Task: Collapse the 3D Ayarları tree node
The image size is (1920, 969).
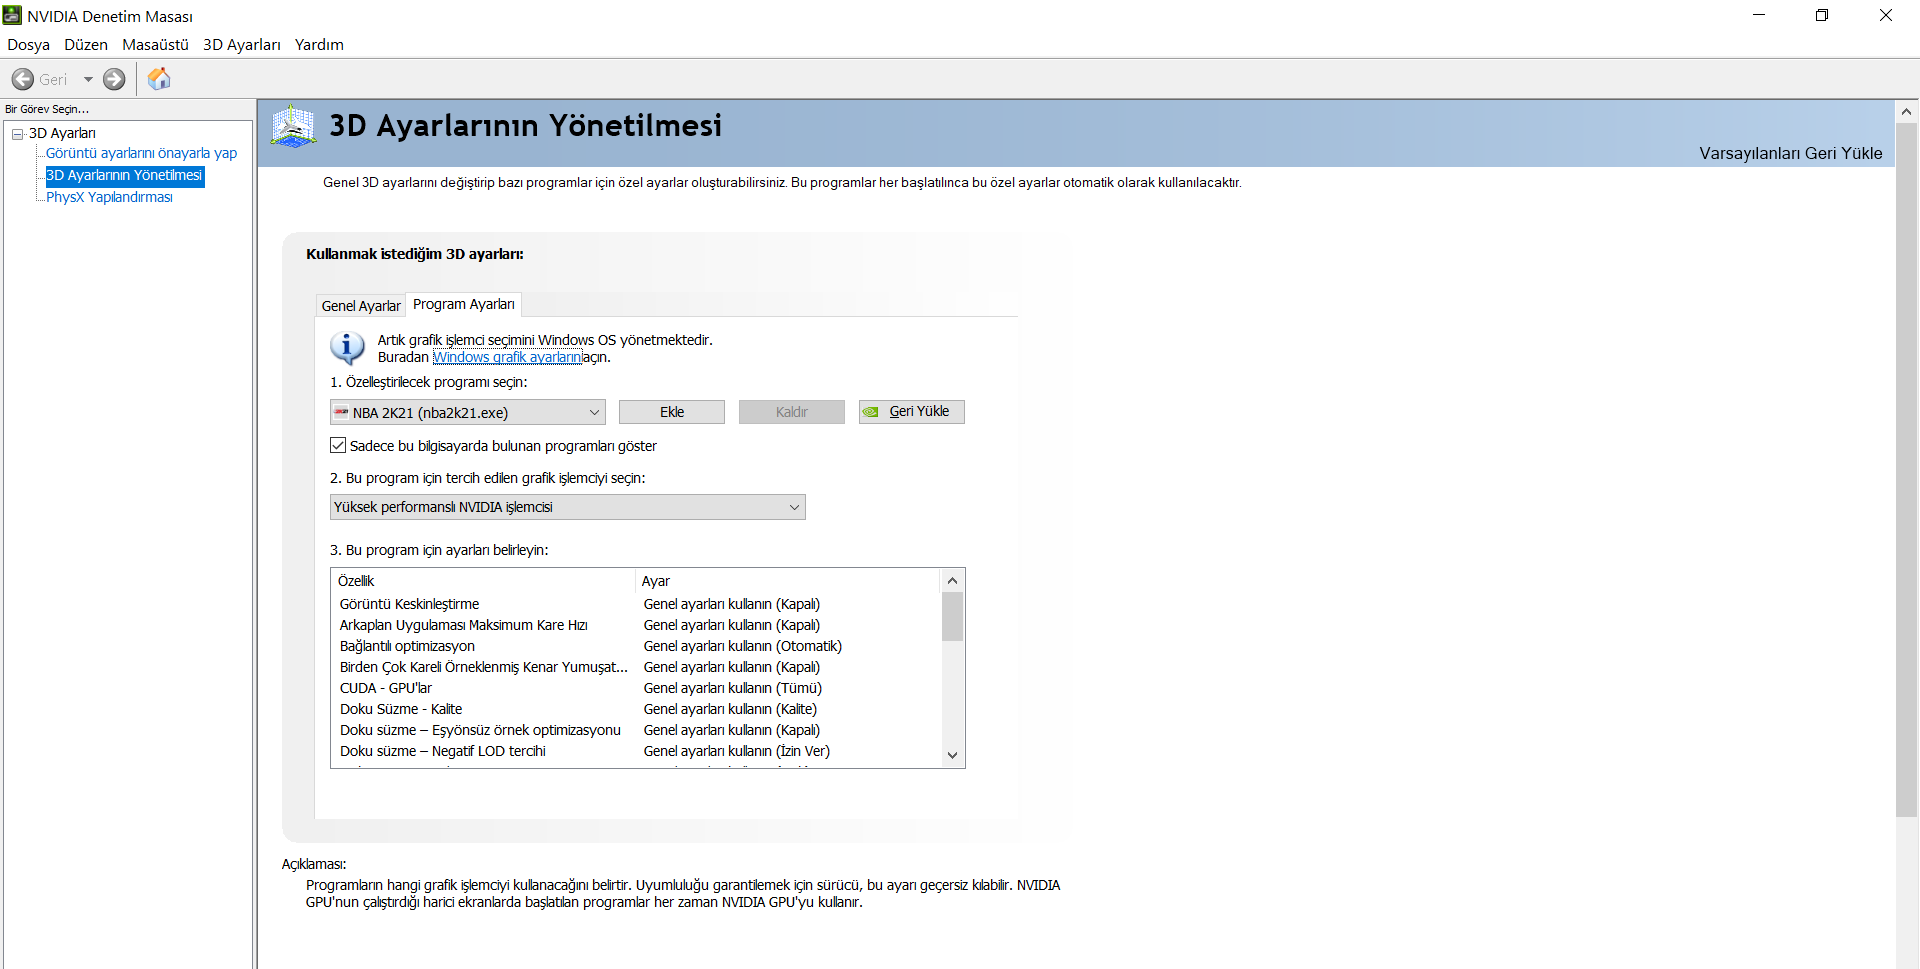Action: (17, 134)
